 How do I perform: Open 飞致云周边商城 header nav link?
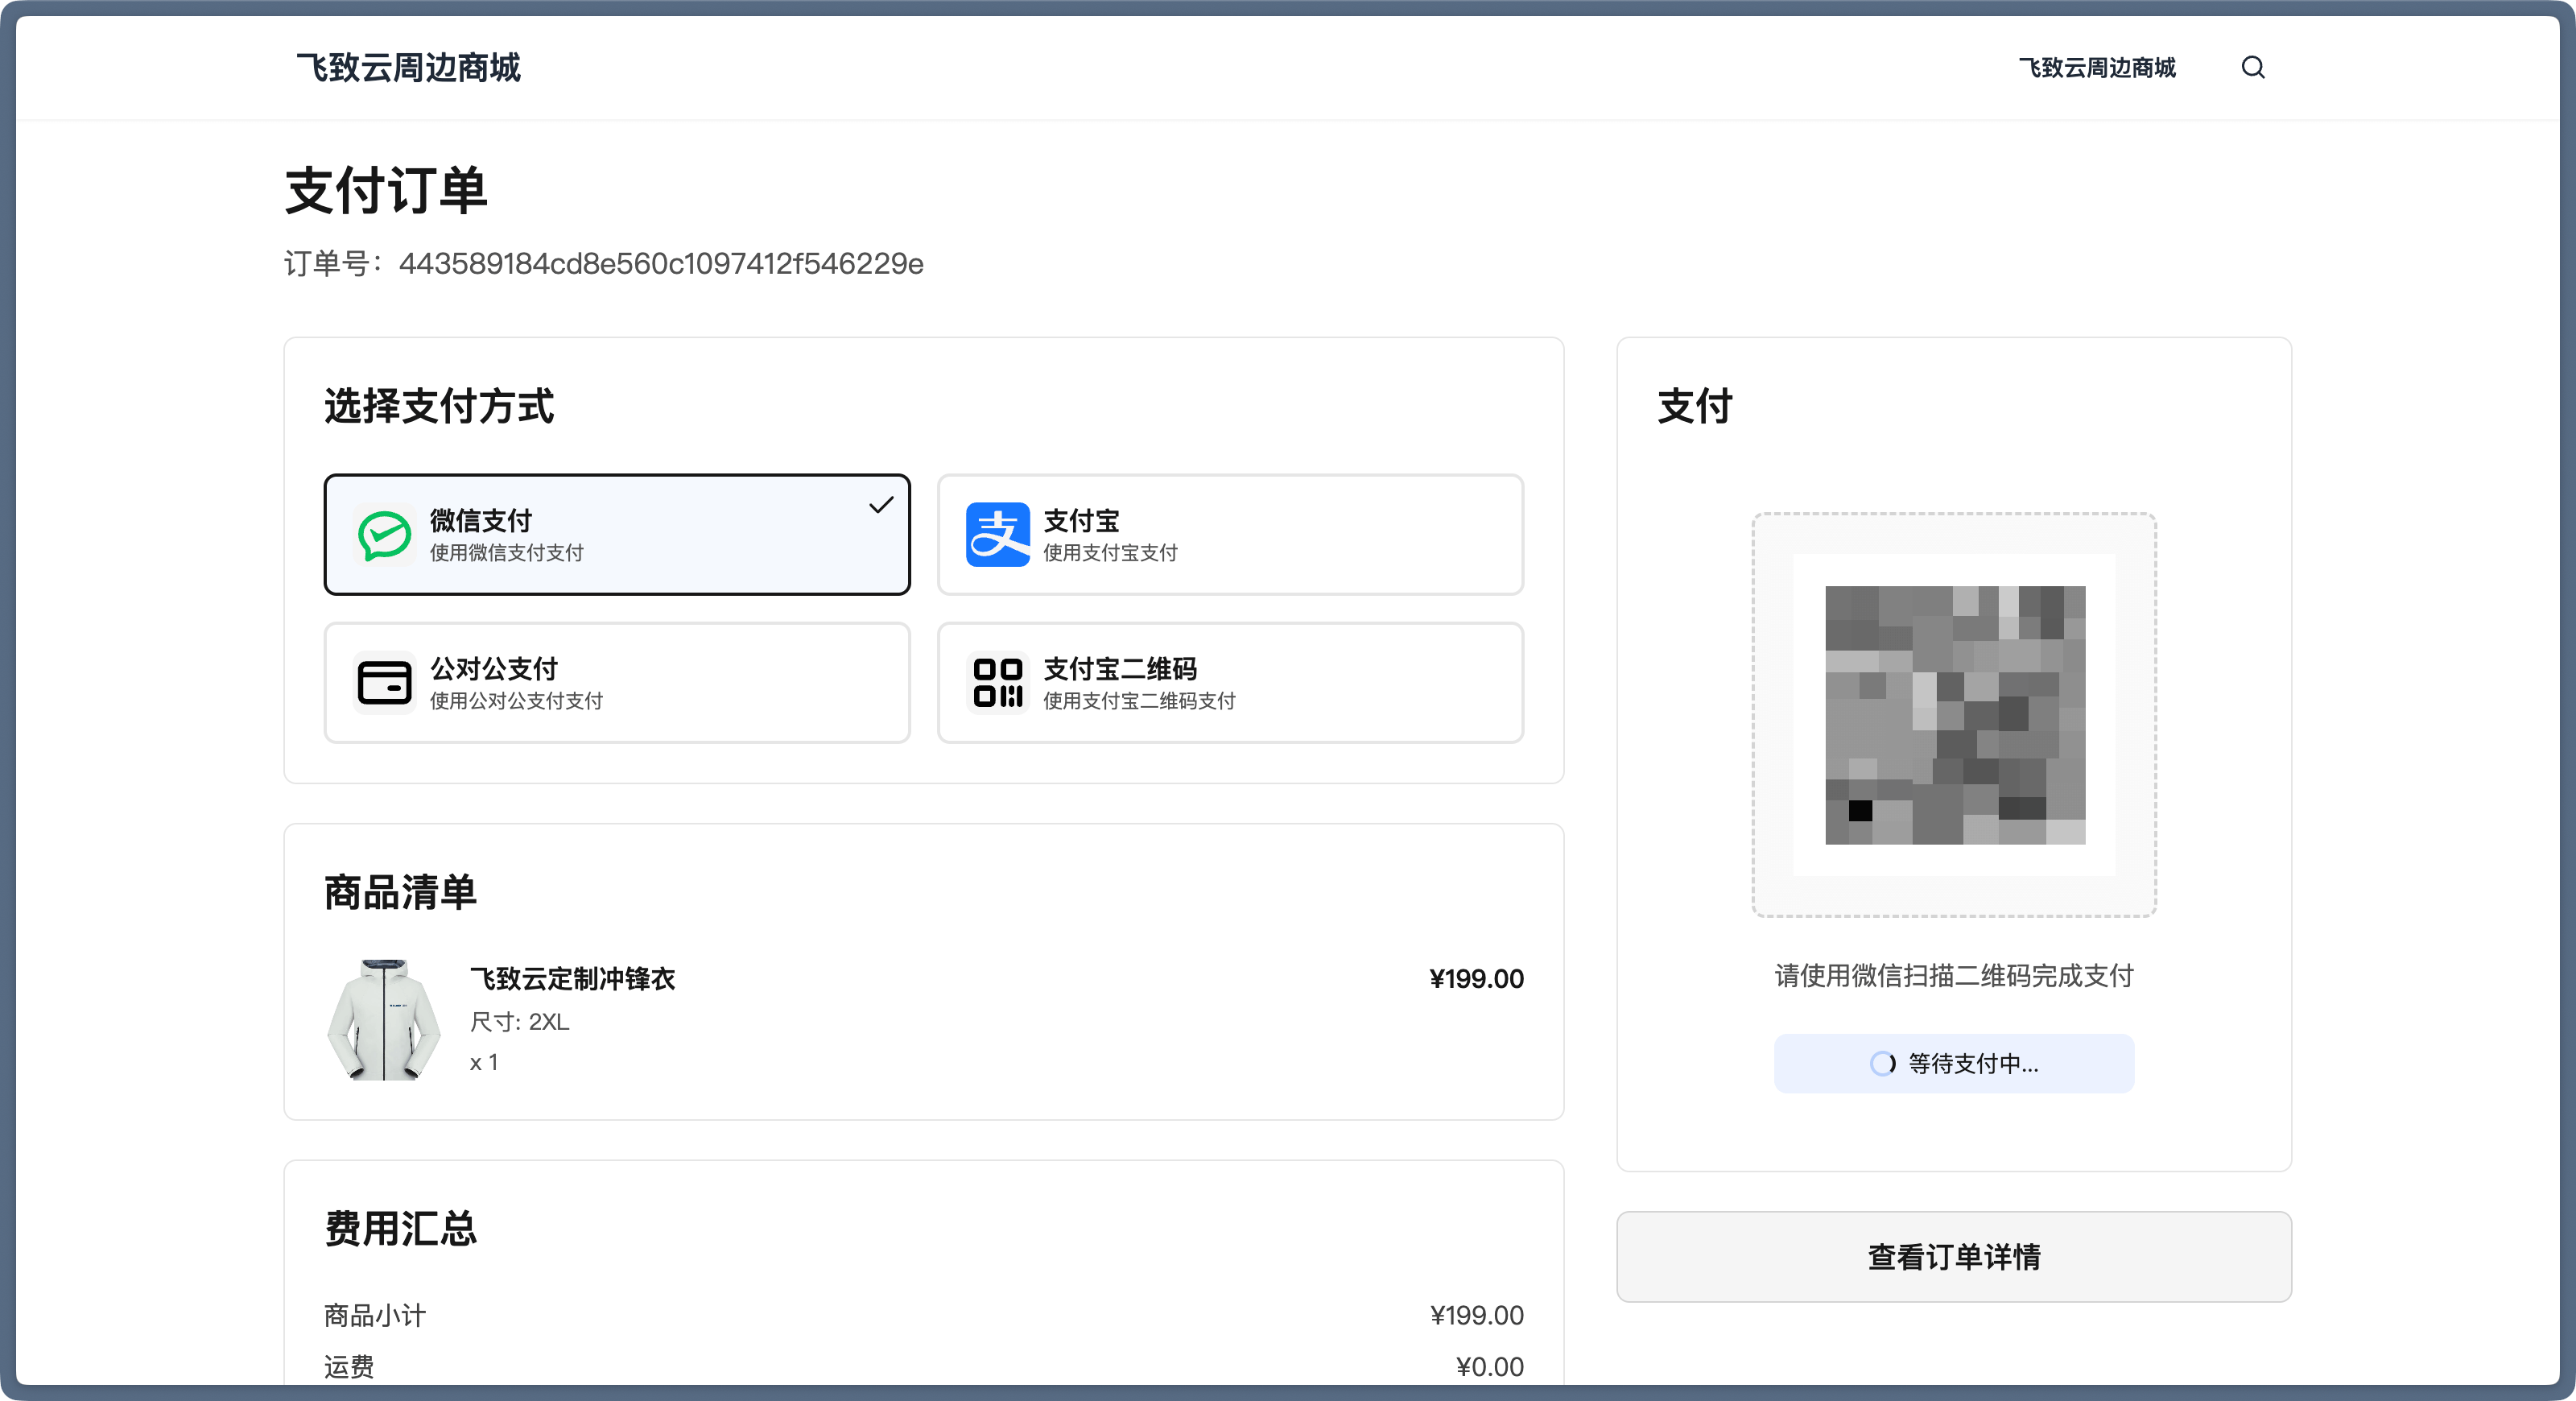coord(2096,67)
